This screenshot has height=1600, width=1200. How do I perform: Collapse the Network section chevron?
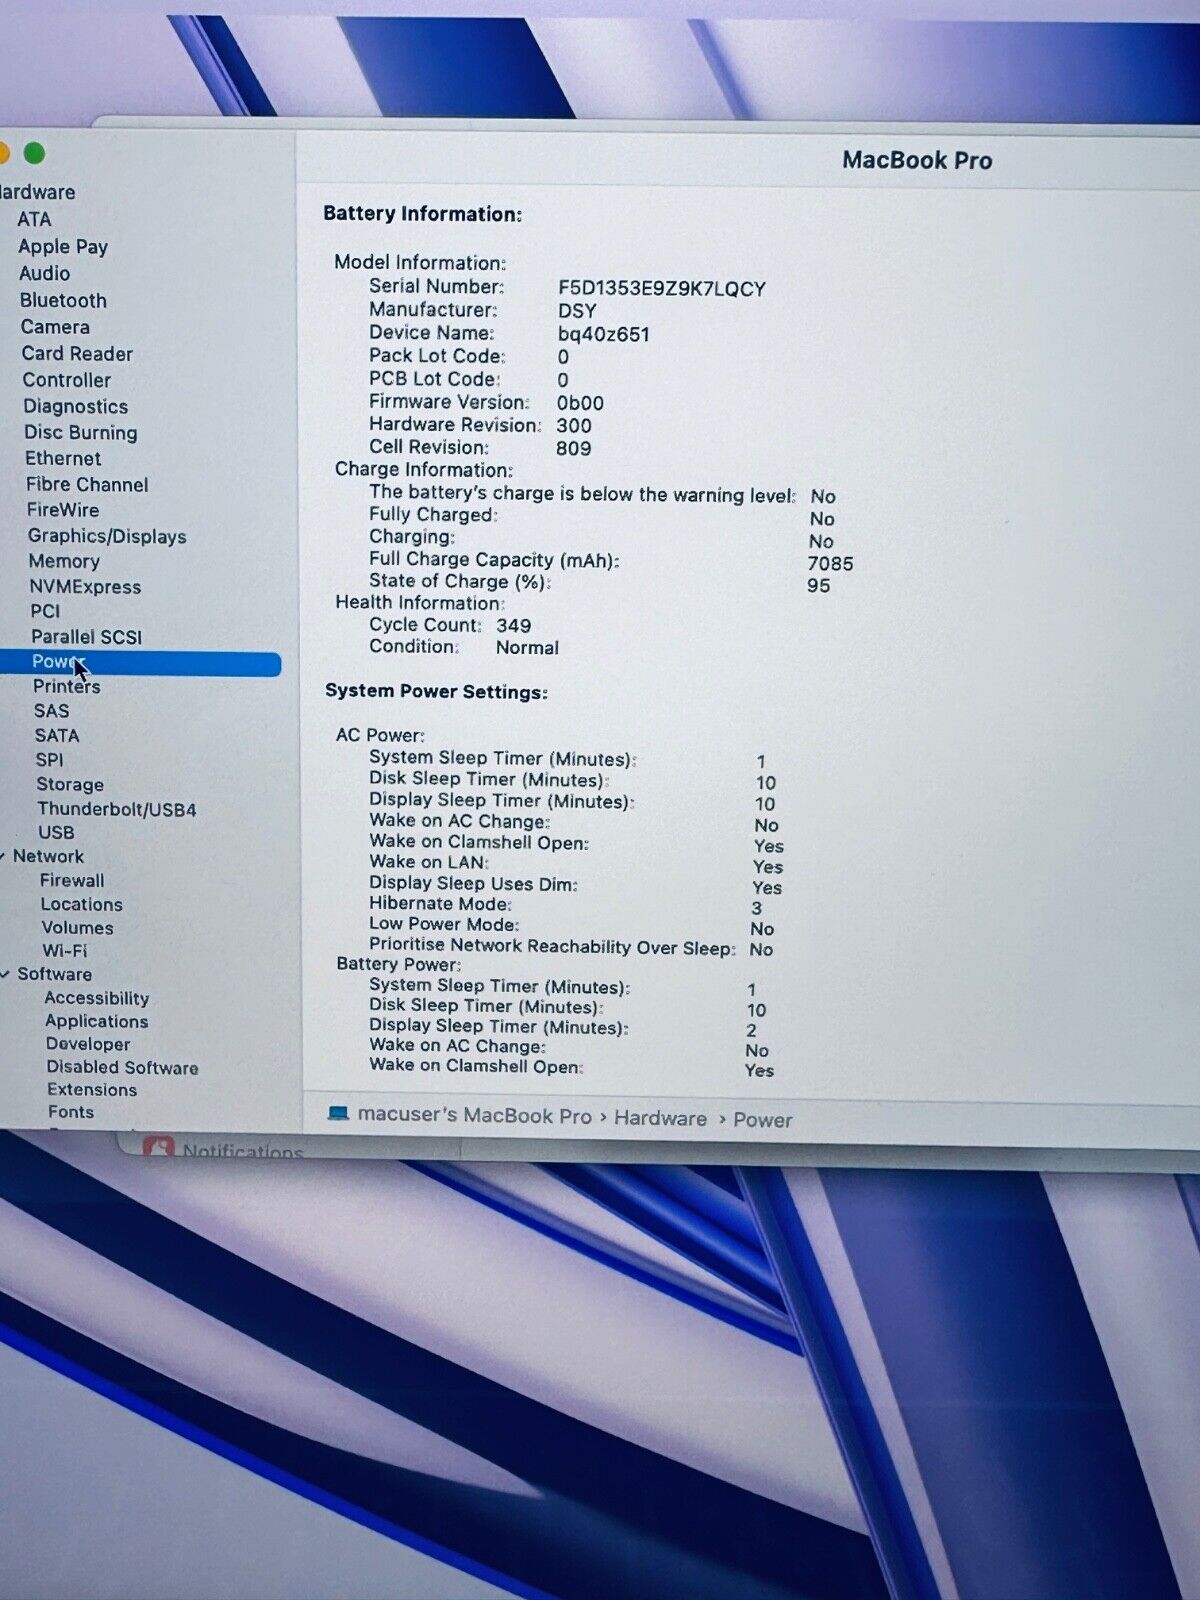(x=3, y=857)
